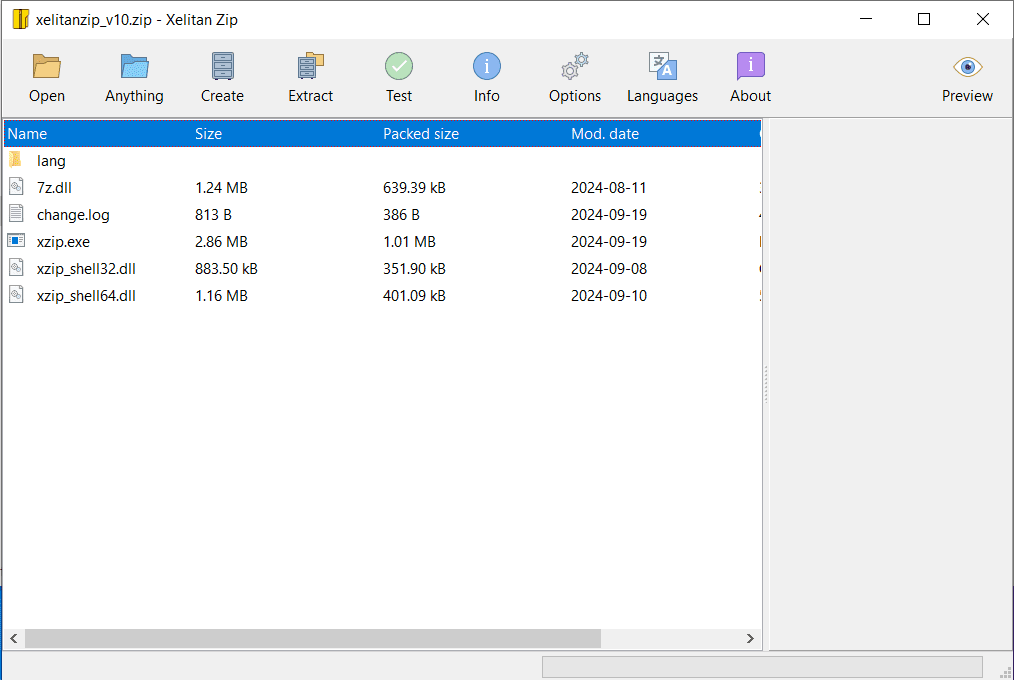Click the 351.90 kB packed size
The height and width of the screenshot is (680, 1014).
point(414,269)
